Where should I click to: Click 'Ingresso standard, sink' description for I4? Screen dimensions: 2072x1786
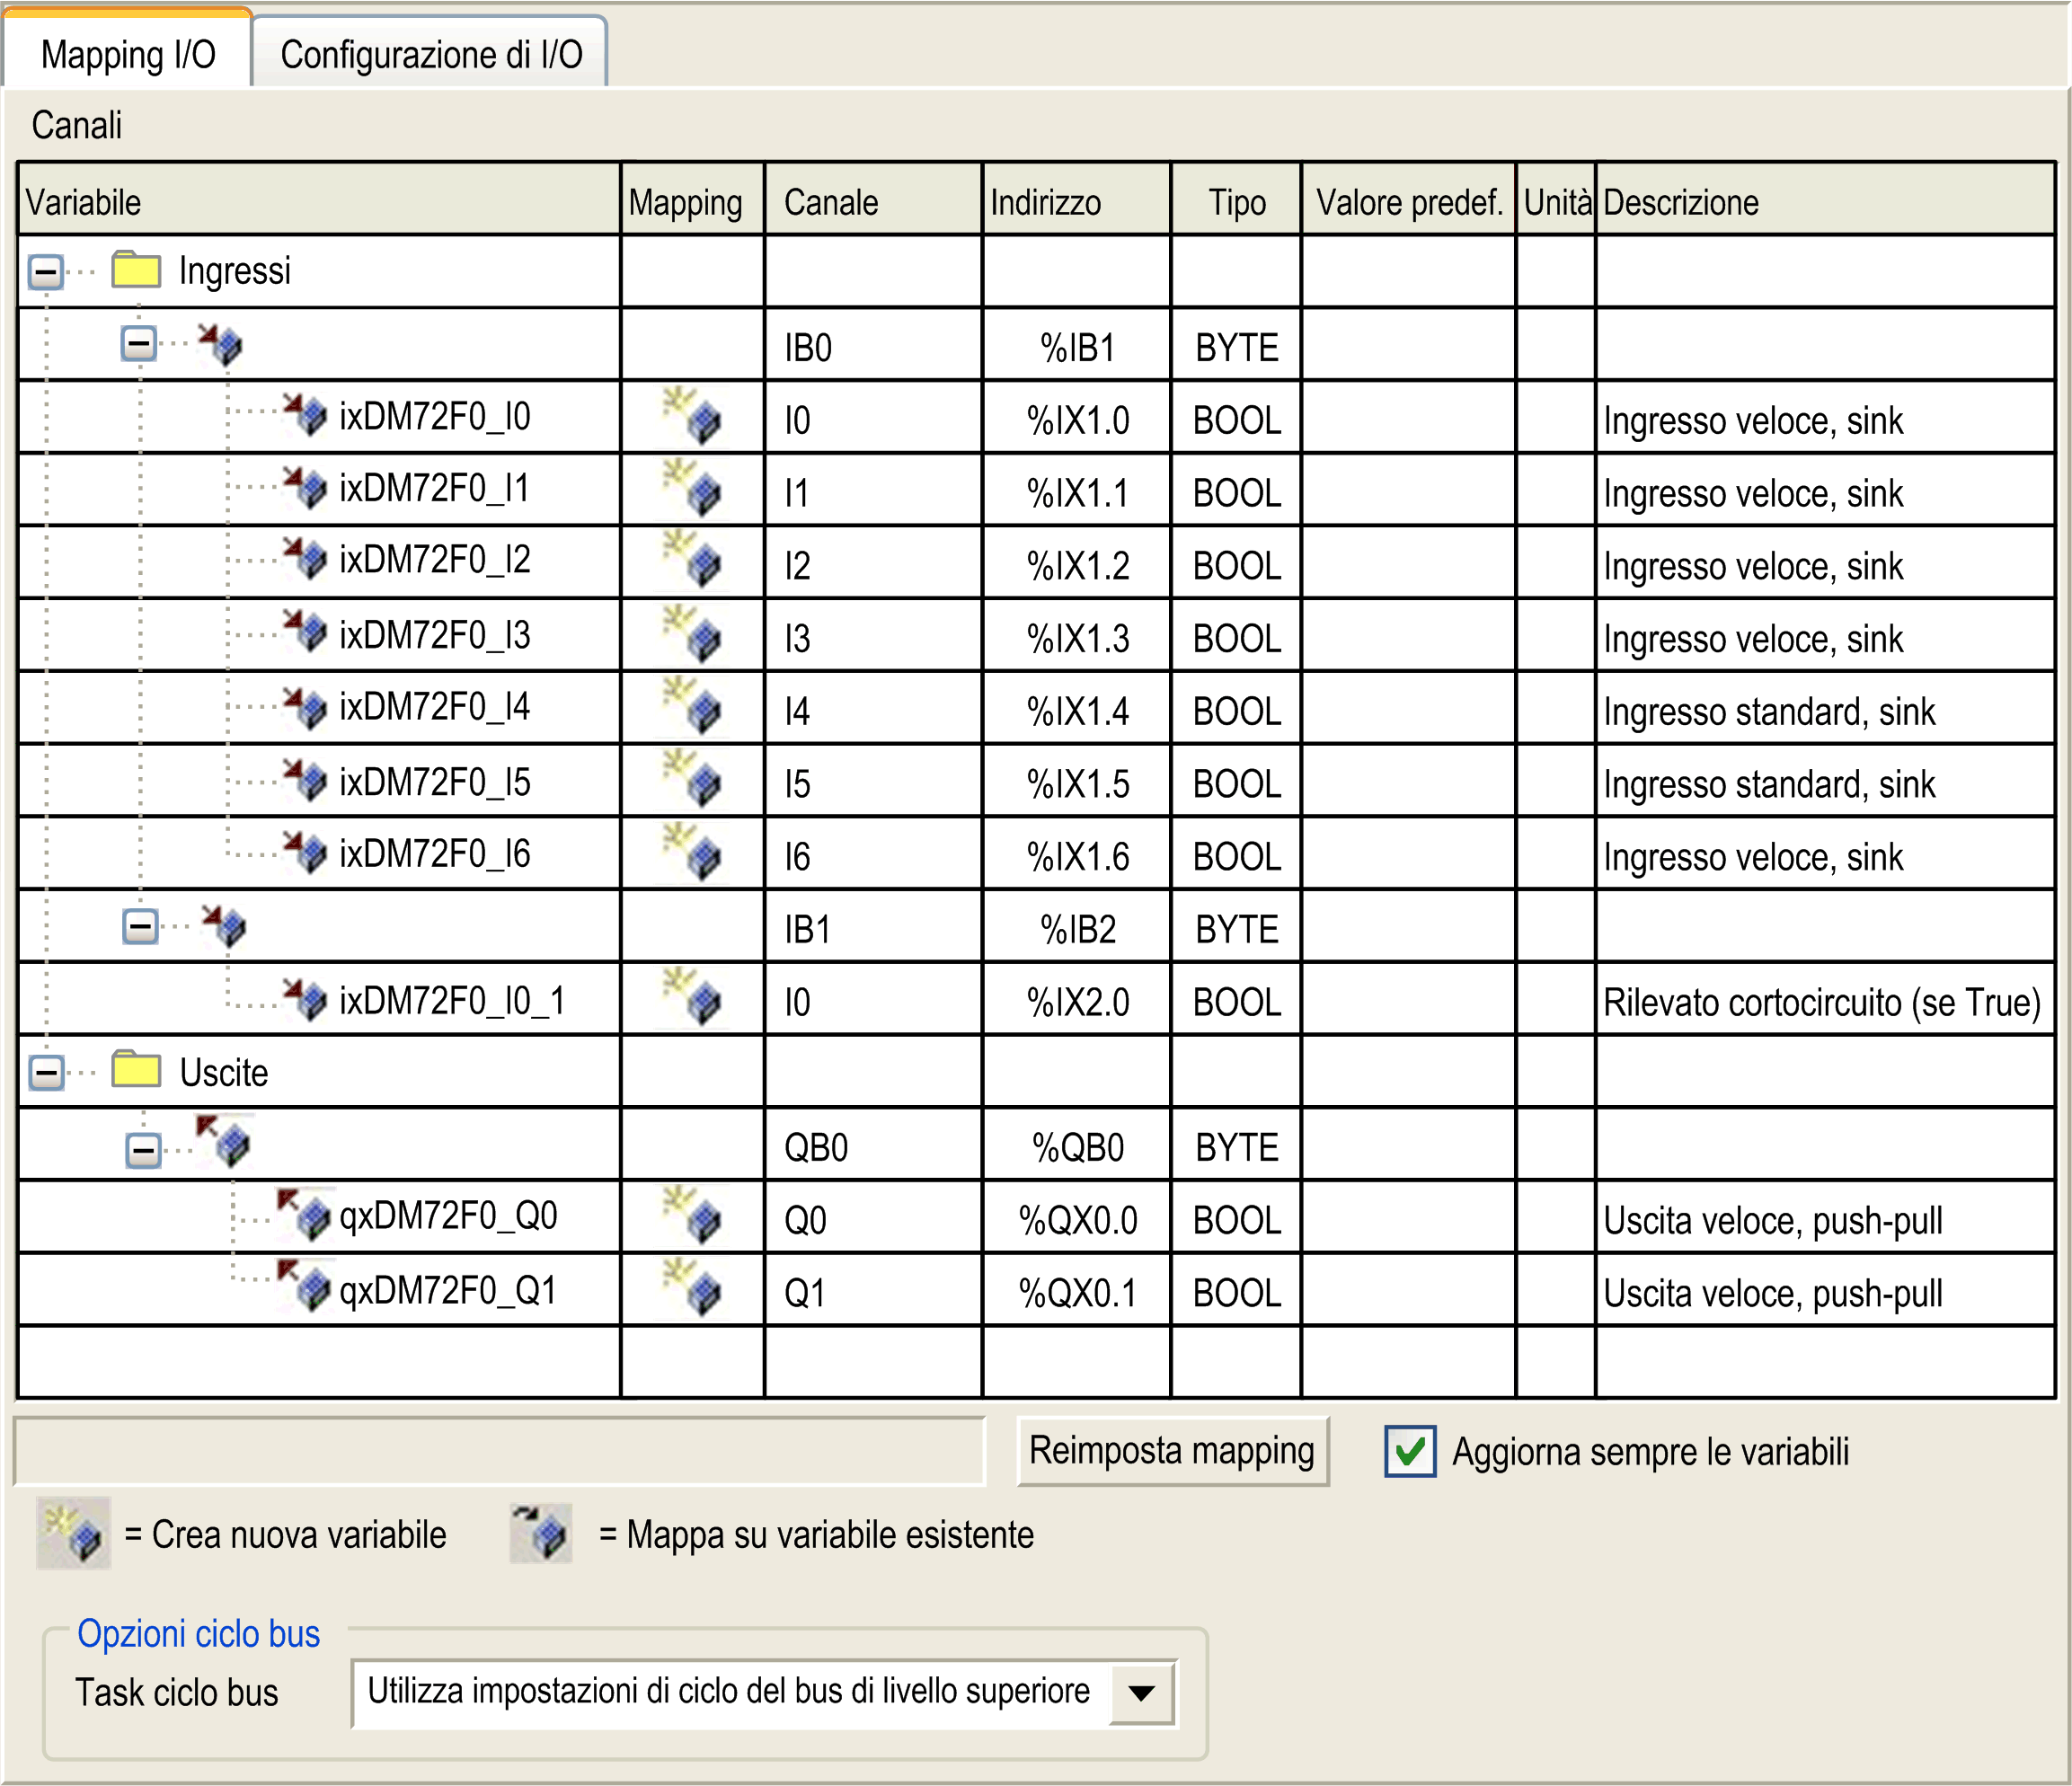(1768, 711)
